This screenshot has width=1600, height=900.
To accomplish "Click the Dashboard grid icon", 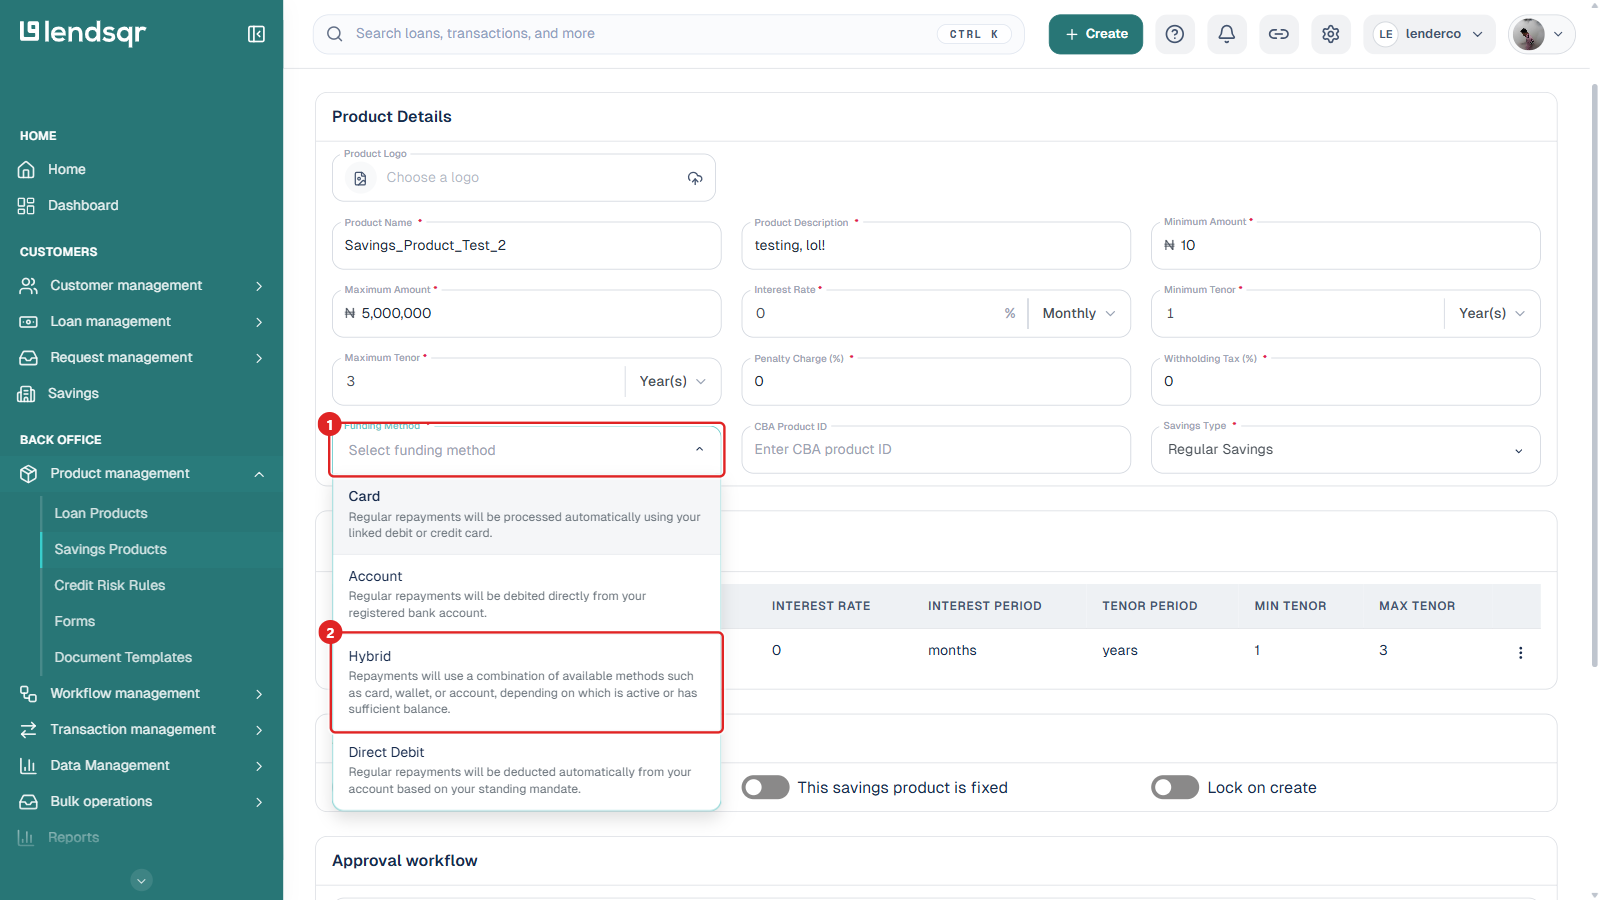I will (26, 206).
